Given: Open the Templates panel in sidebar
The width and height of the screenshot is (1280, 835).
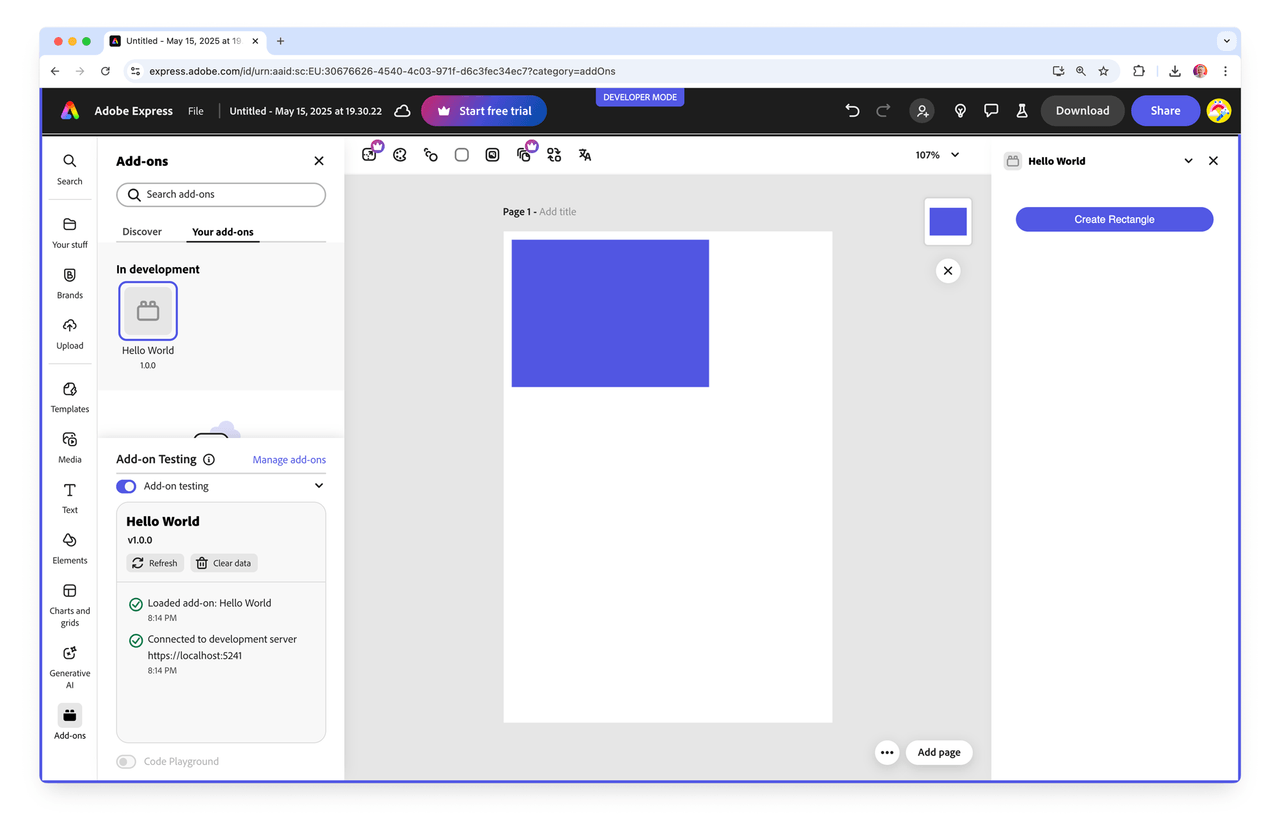Looking at the screenshot, I should pyautogui.click(x=69, y=396).
